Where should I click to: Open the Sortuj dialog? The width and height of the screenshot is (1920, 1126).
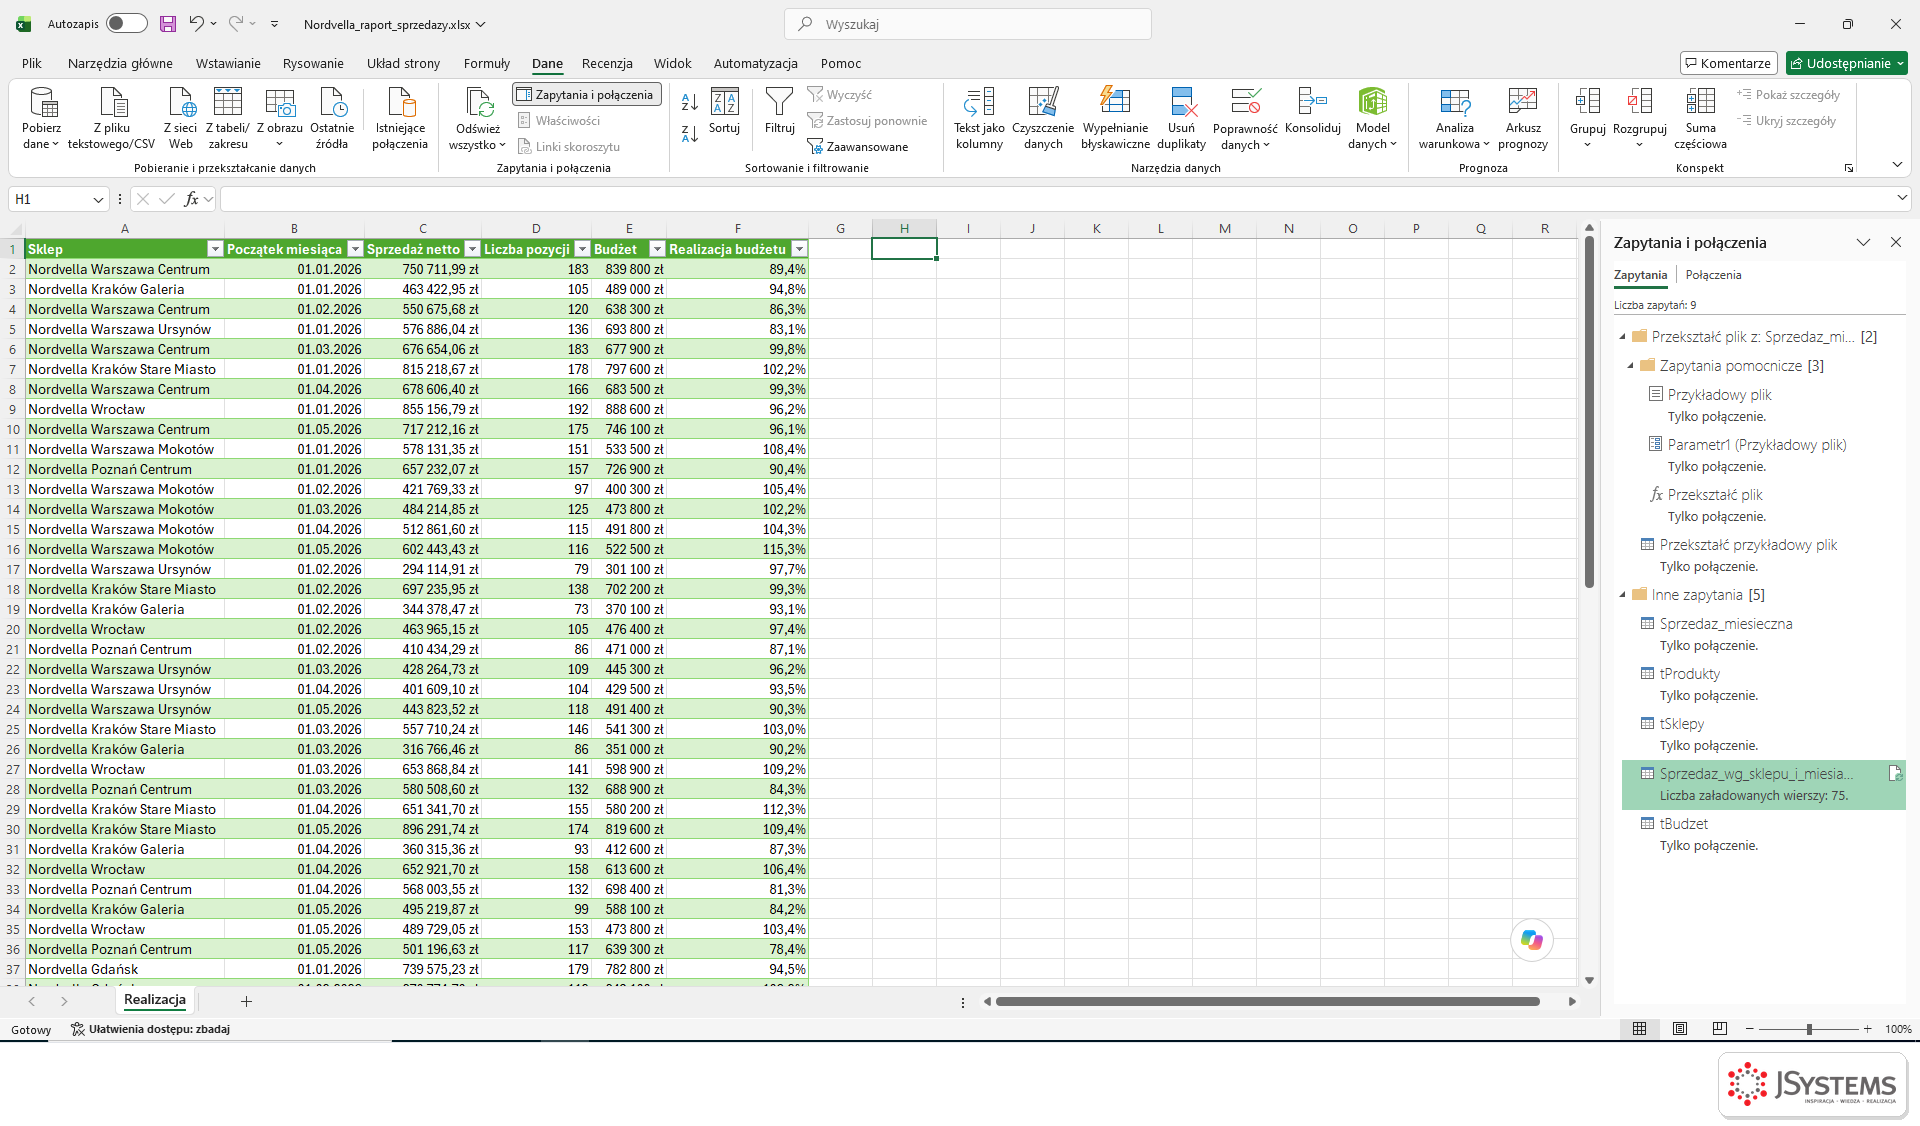724,111
